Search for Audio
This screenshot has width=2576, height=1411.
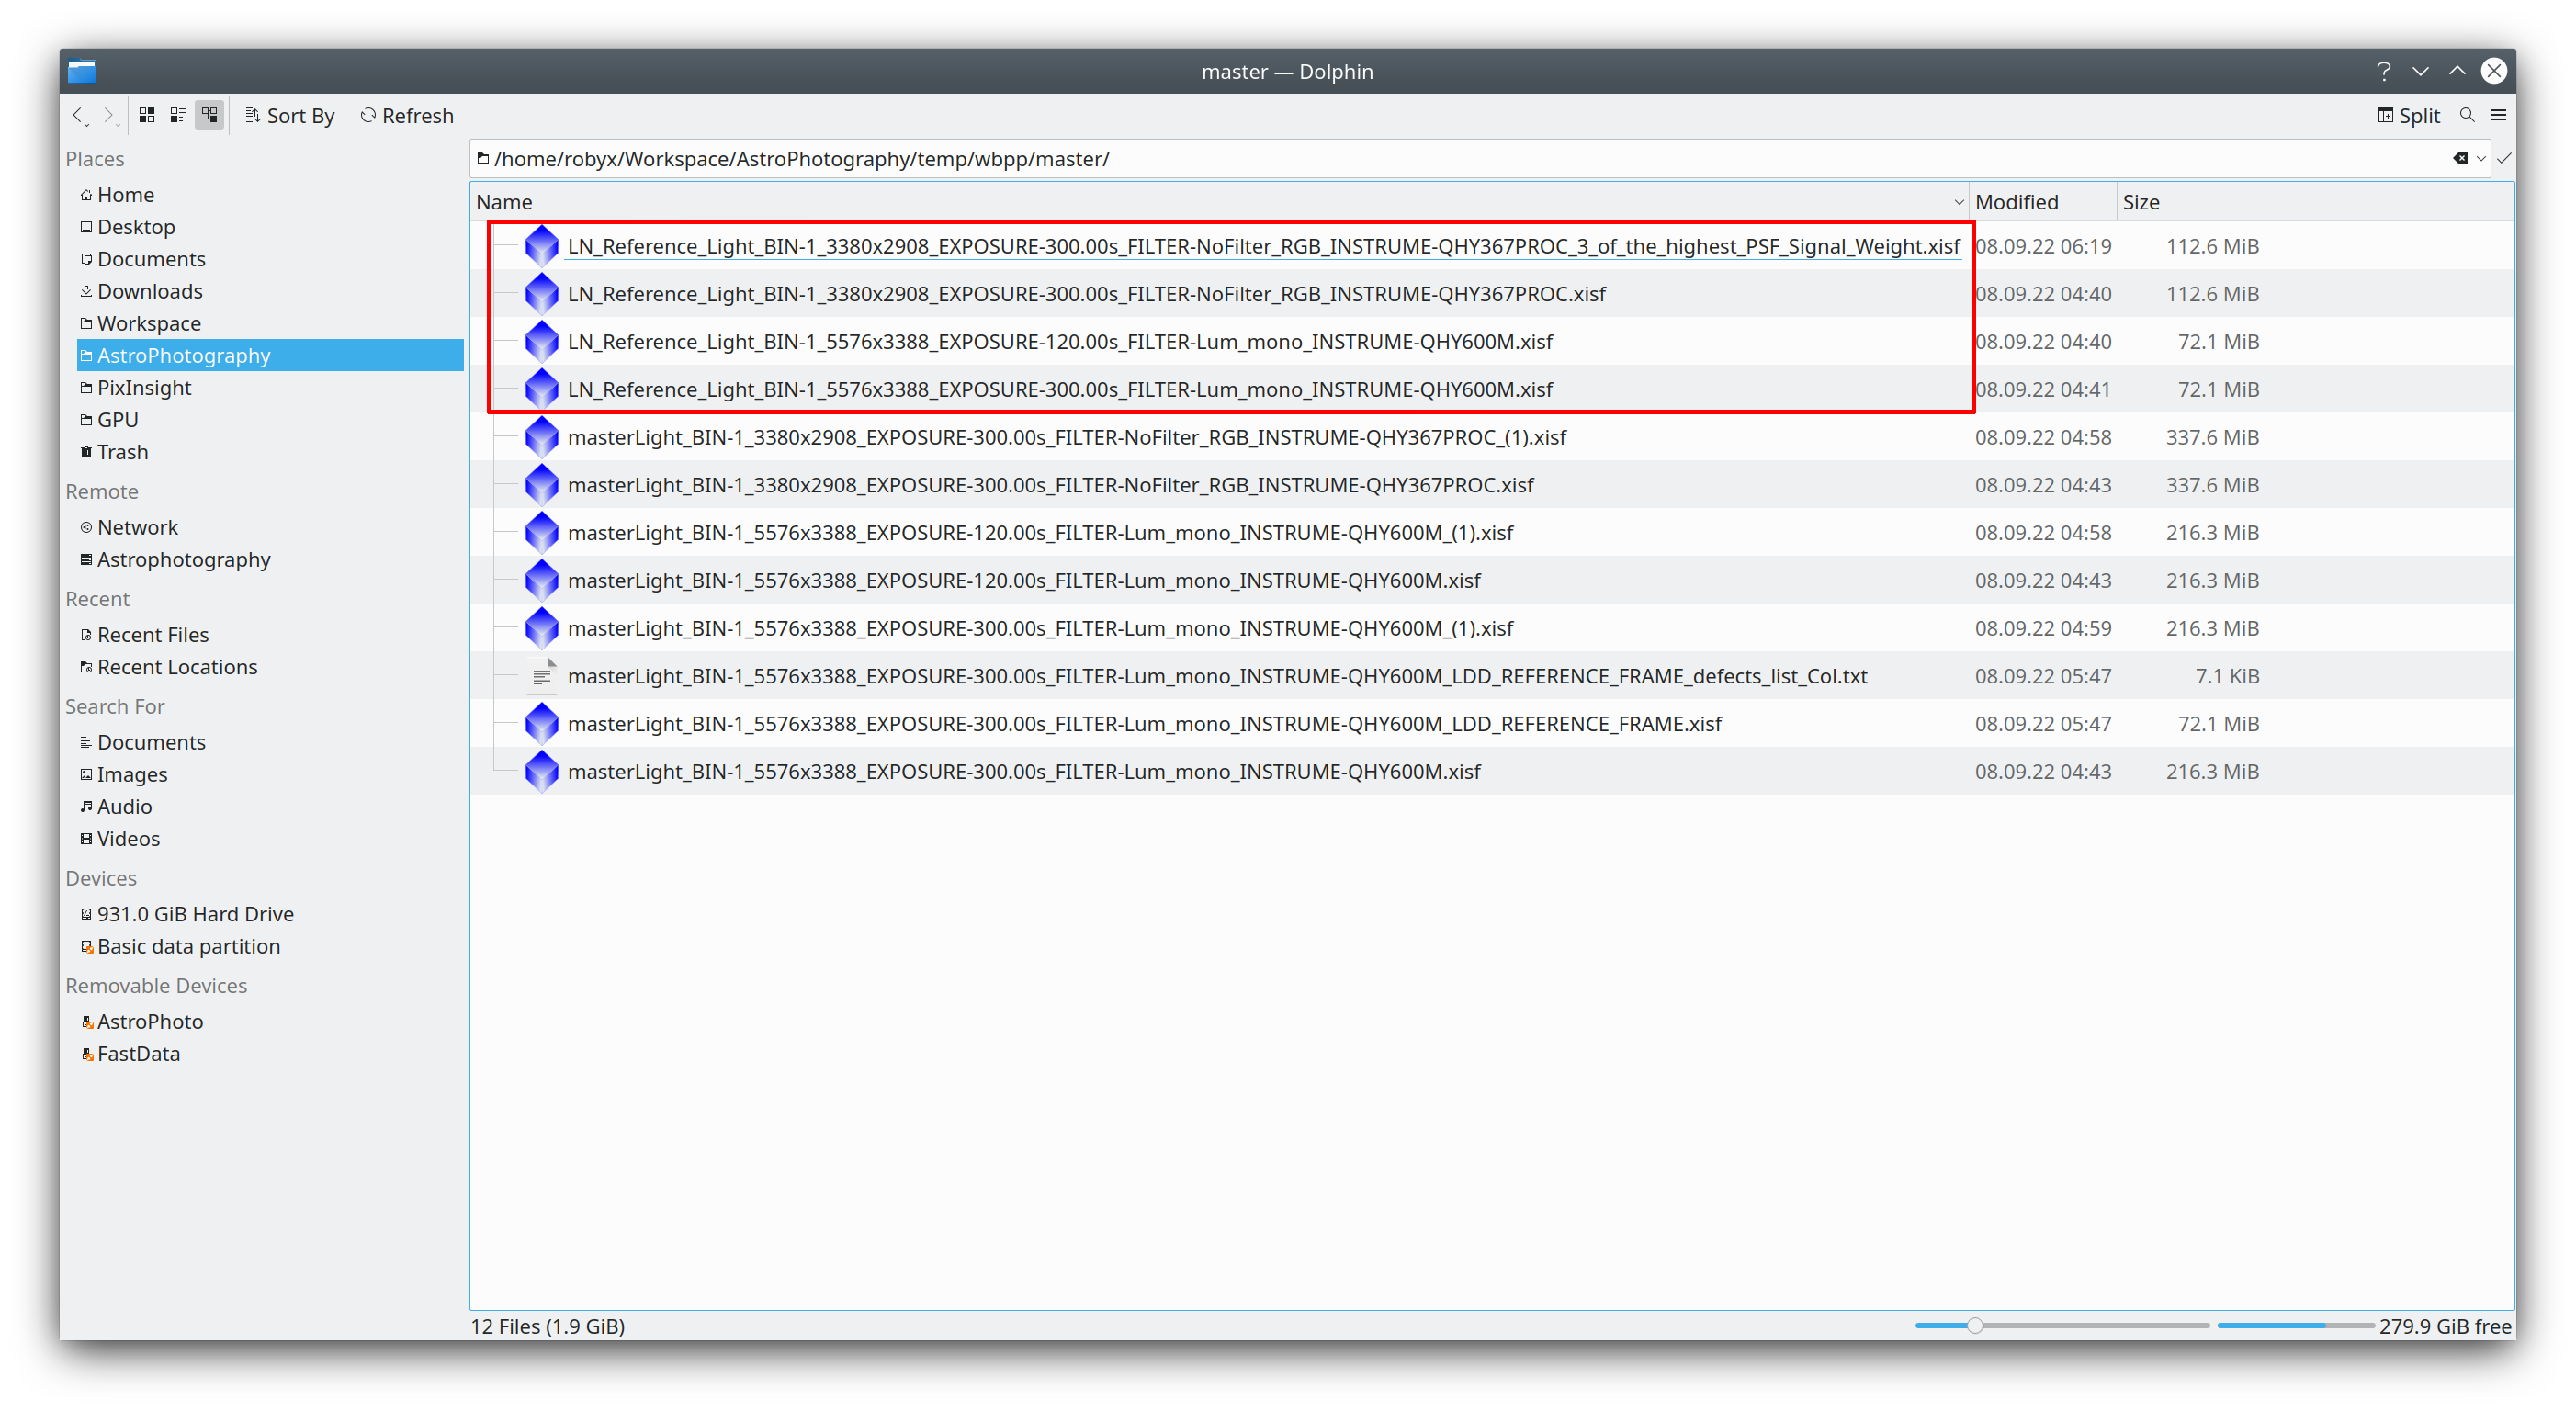point(124,806)
